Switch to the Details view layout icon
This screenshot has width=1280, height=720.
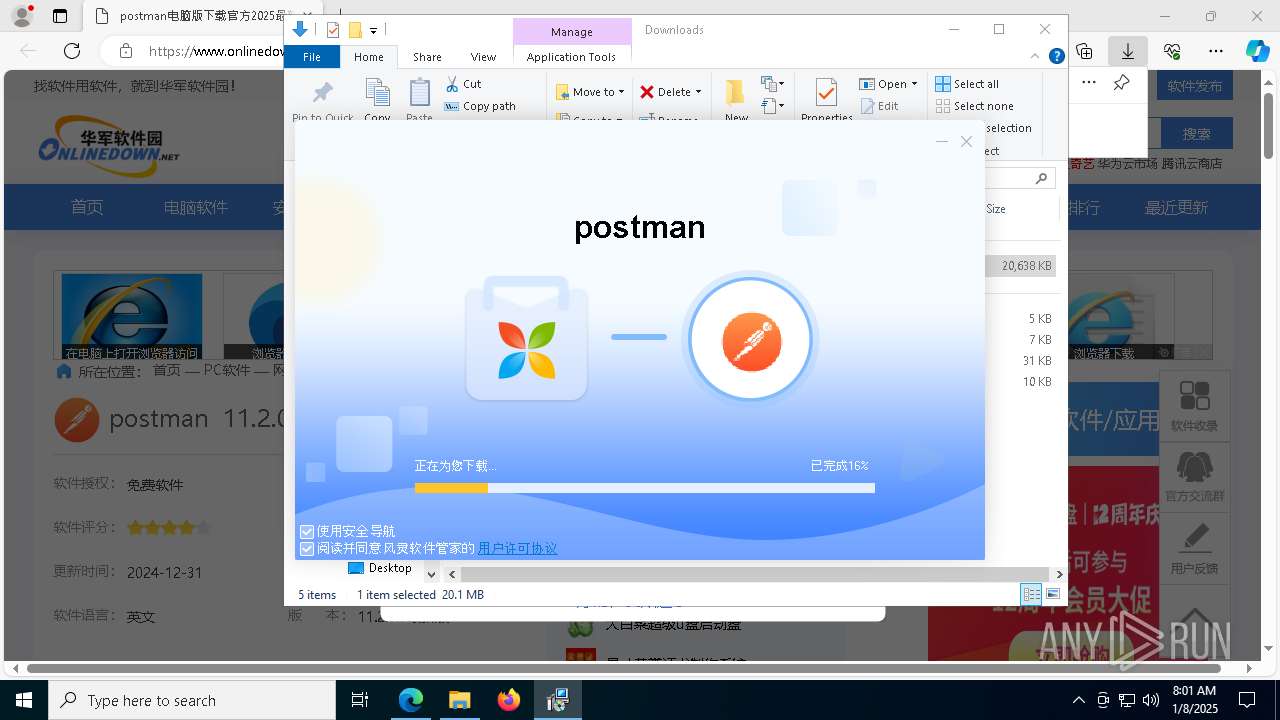tap(1031, 594)
